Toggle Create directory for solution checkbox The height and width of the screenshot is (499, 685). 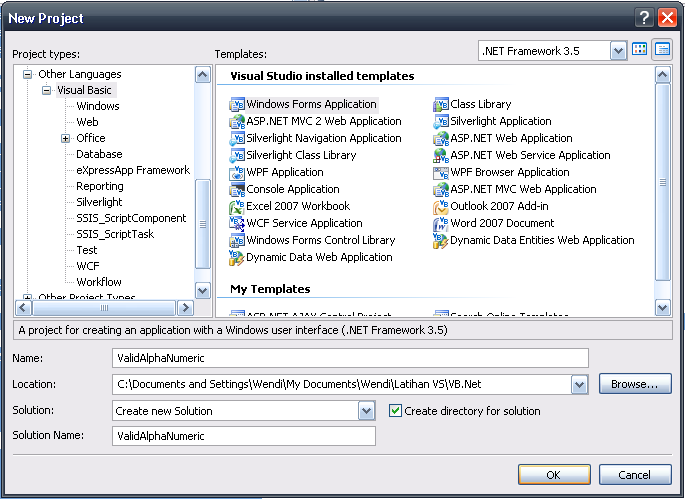(x=395, y=411)
